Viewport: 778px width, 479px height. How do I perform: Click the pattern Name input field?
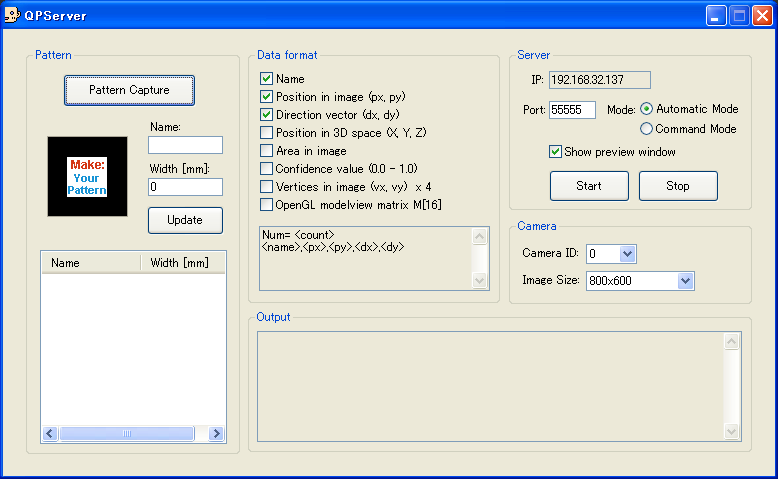185,145
